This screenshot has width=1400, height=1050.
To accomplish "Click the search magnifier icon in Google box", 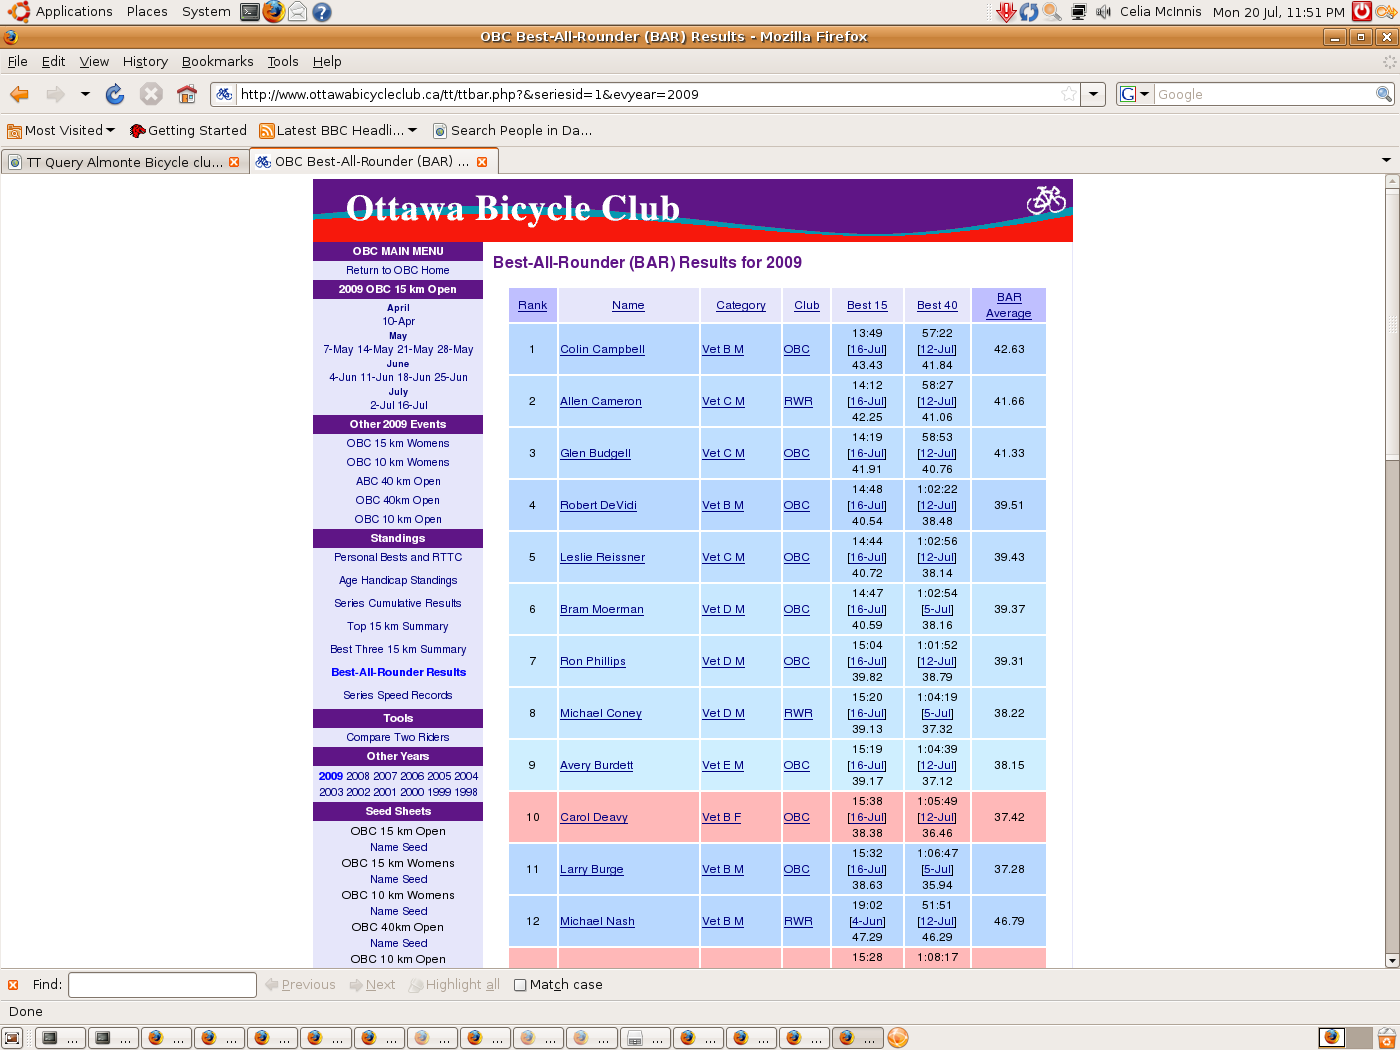I will [1383, 94].
